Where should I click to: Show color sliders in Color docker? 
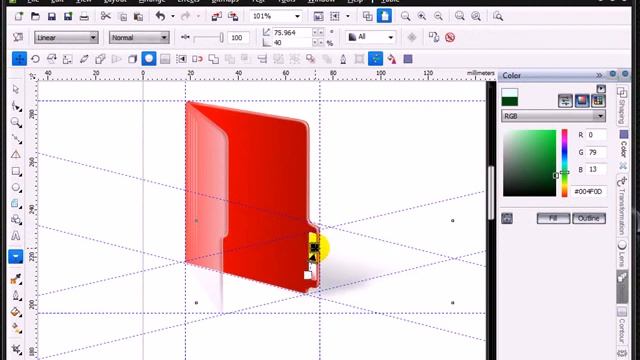coord(565,100)
